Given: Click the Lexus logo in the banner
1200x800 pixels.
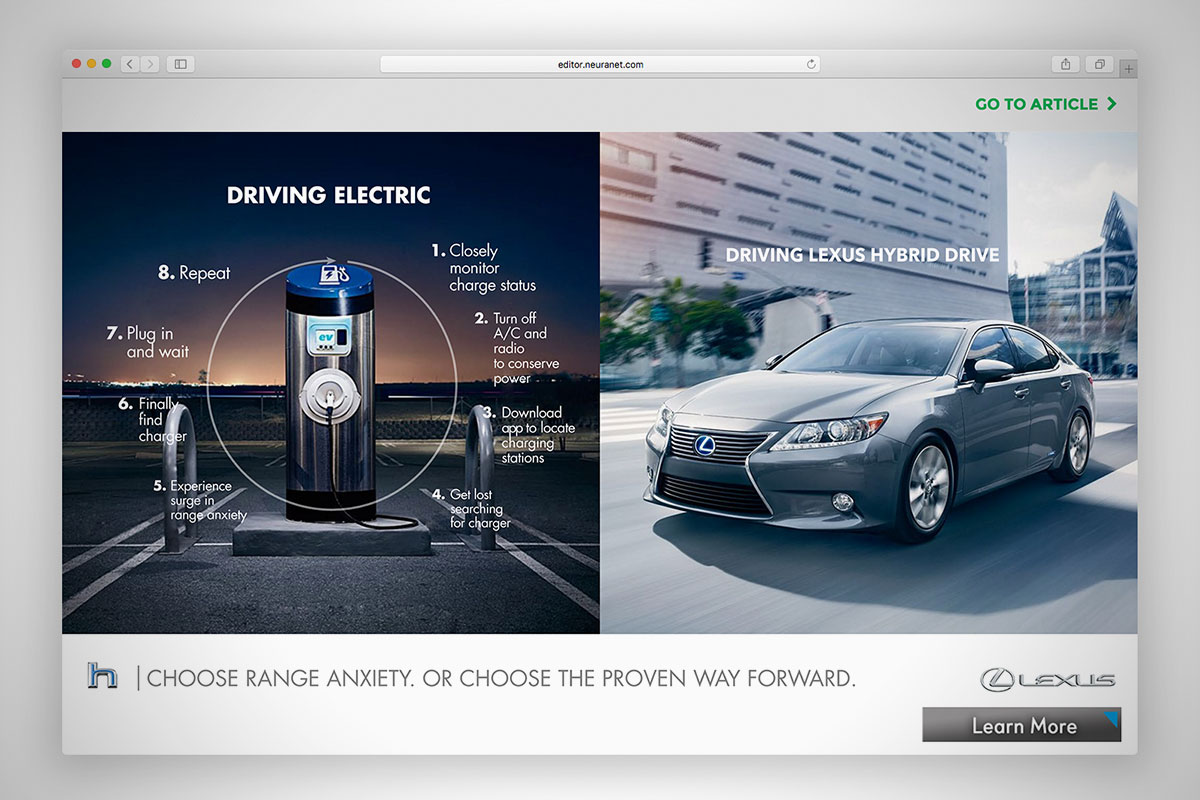Looking at the screenshot, I should click(1048, 680).
